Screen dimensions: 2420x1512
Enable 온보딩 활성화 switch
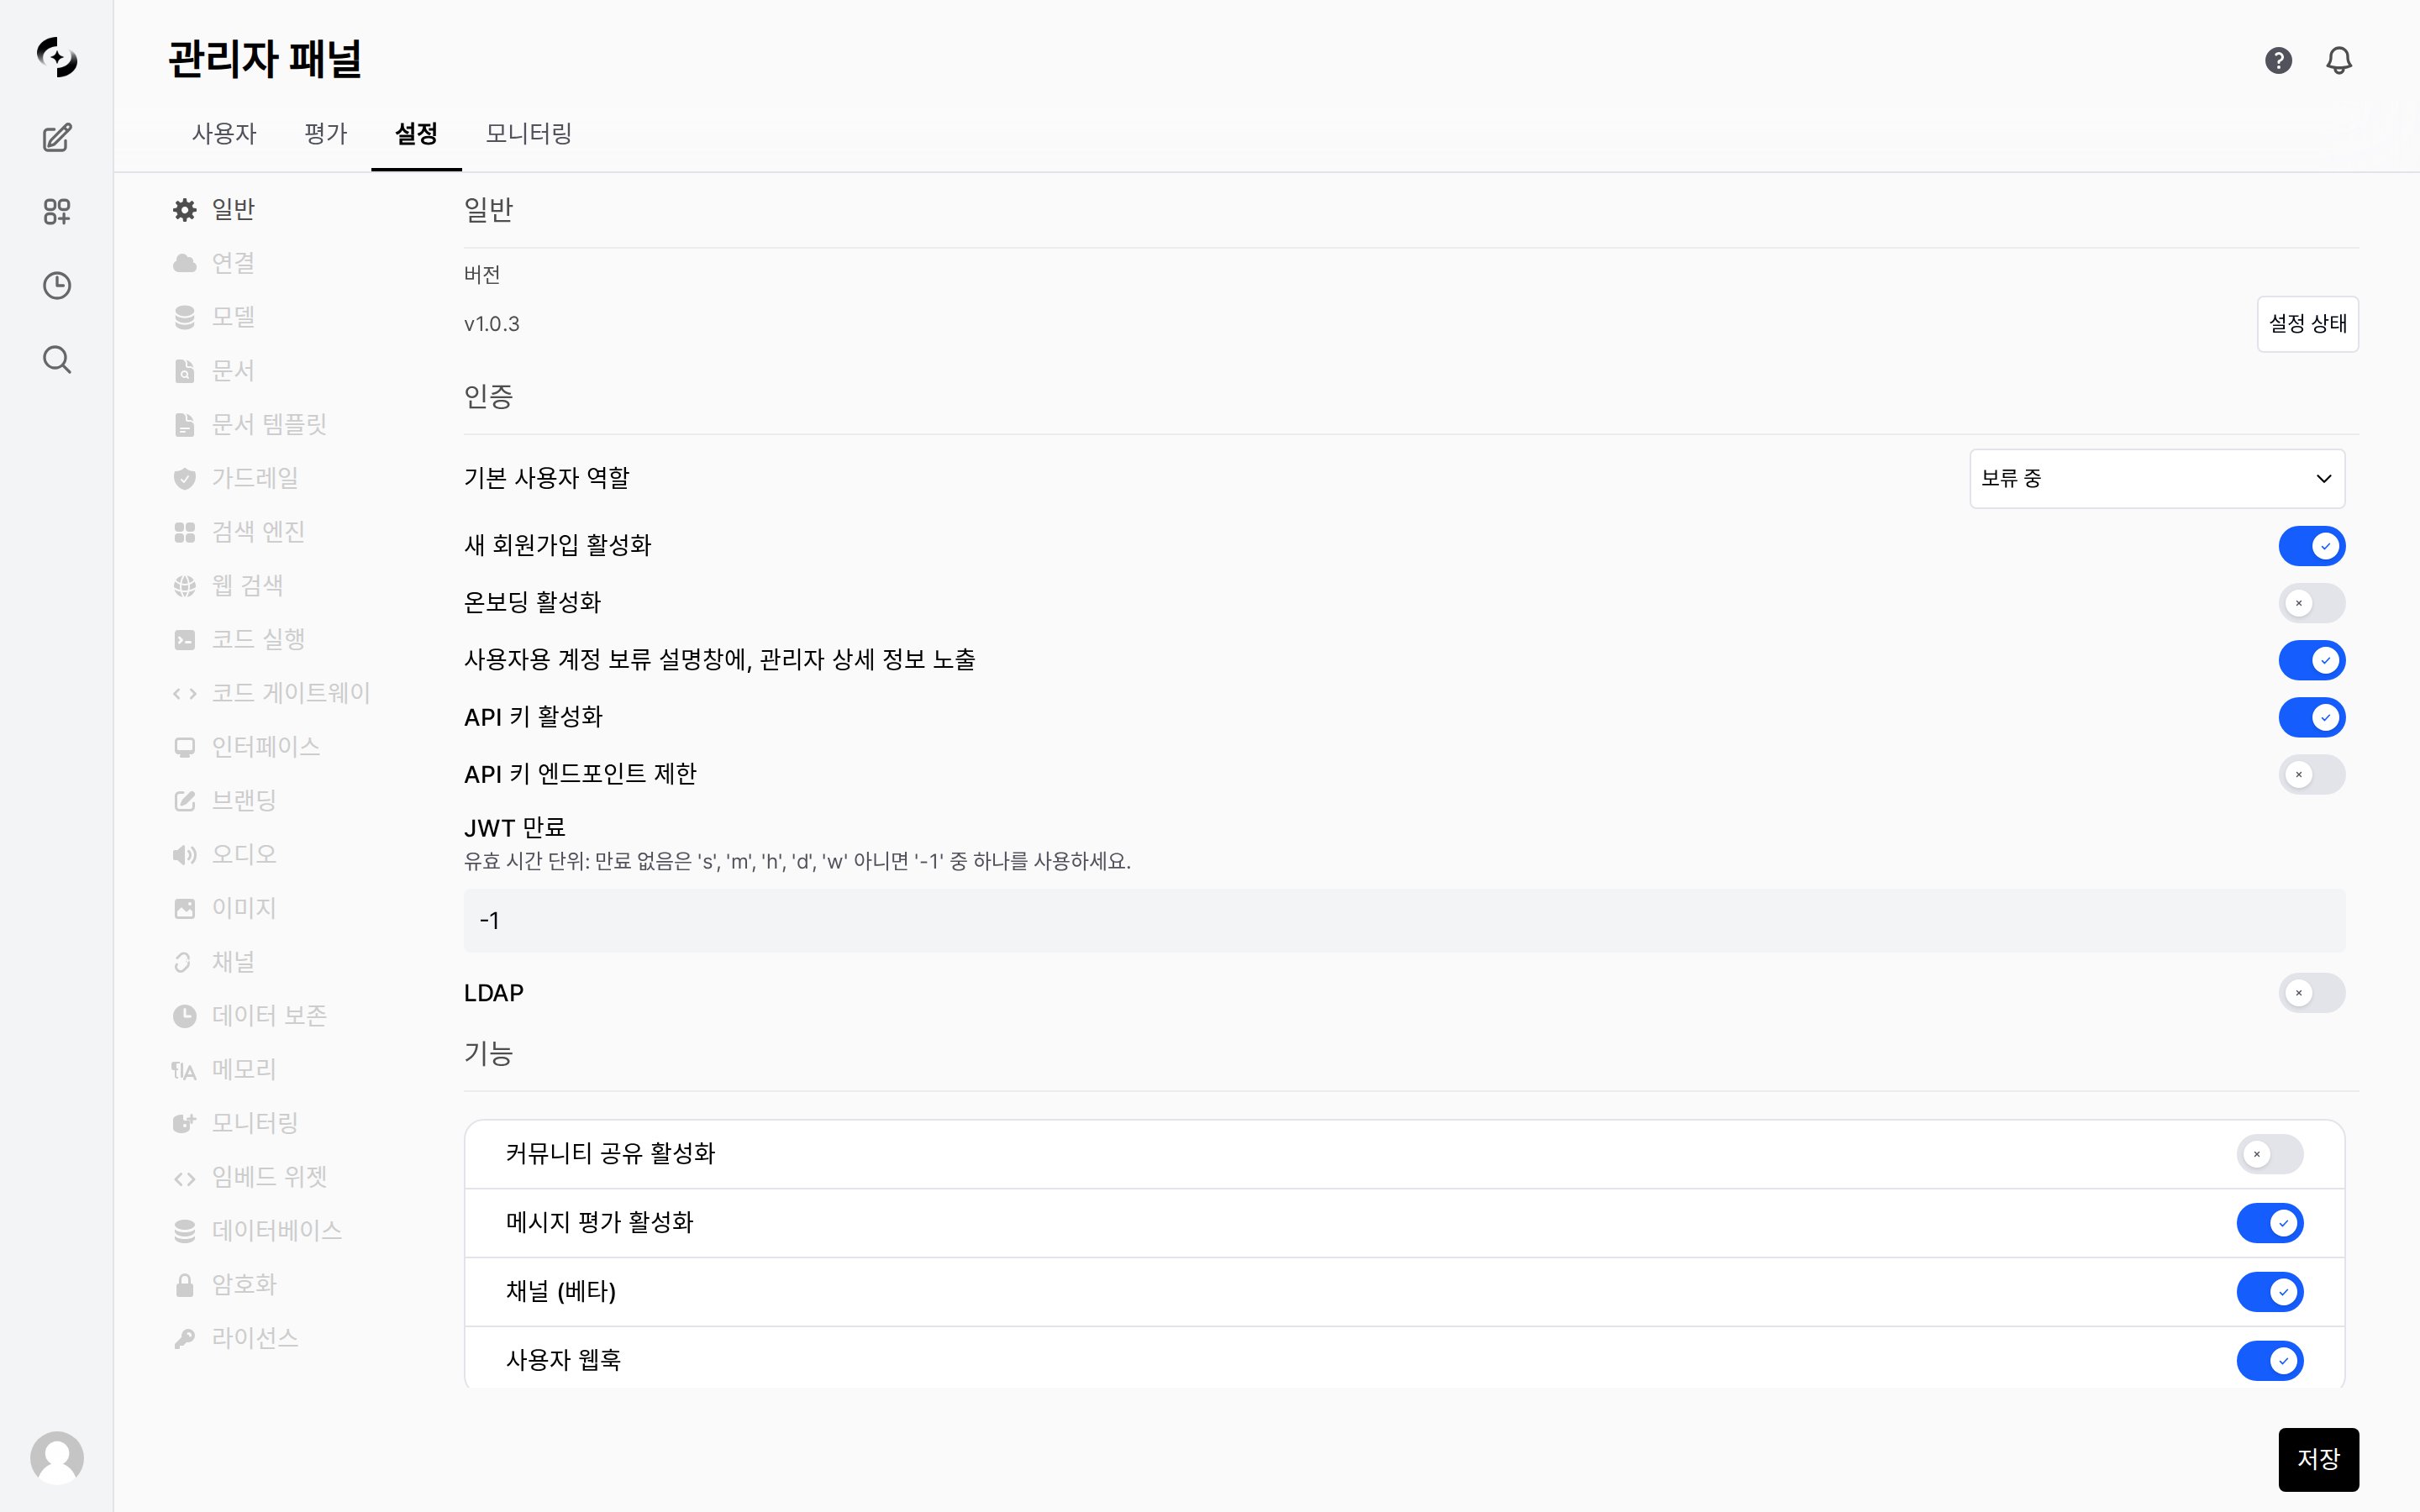[2311, 603]
